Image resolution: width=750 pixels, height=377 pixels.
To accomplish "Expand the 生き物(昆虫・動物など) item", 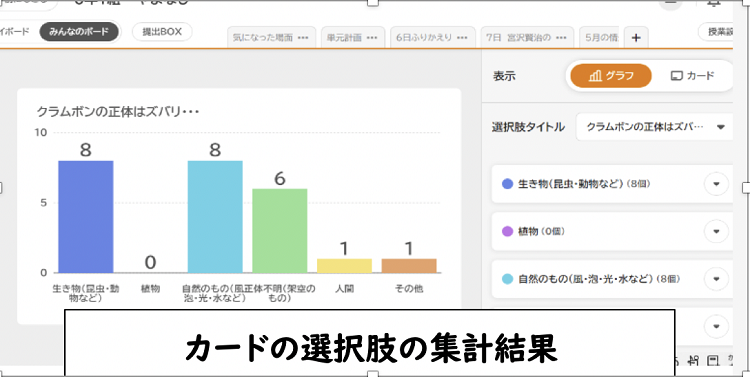I will [x=716, y=184].
